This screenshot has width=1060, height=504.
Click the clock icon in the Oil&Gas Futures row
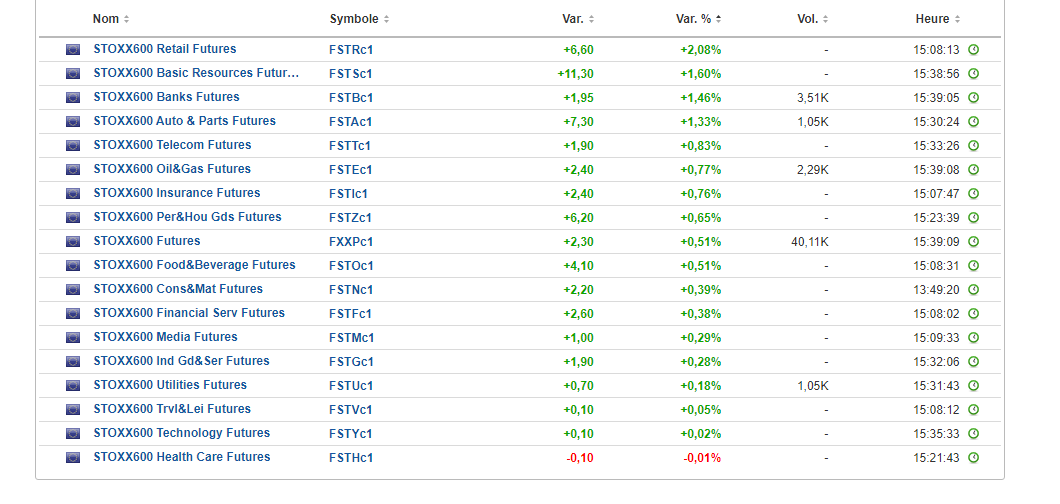(973, 169)
